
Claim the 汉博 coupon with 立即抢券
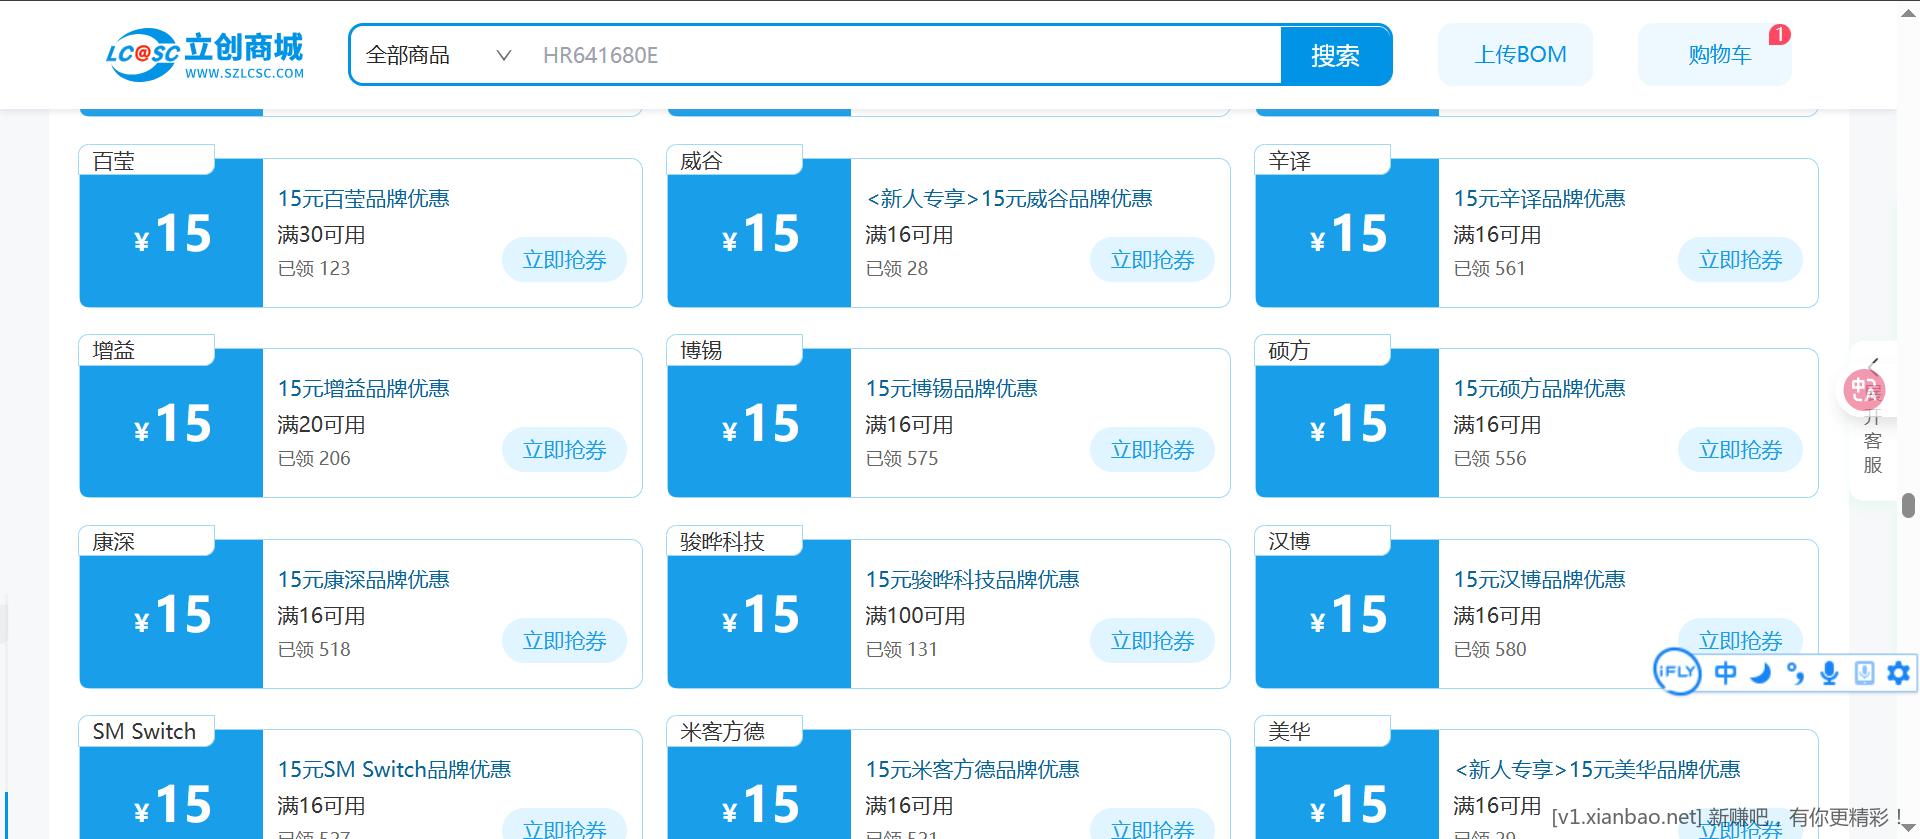[1740, 638]
